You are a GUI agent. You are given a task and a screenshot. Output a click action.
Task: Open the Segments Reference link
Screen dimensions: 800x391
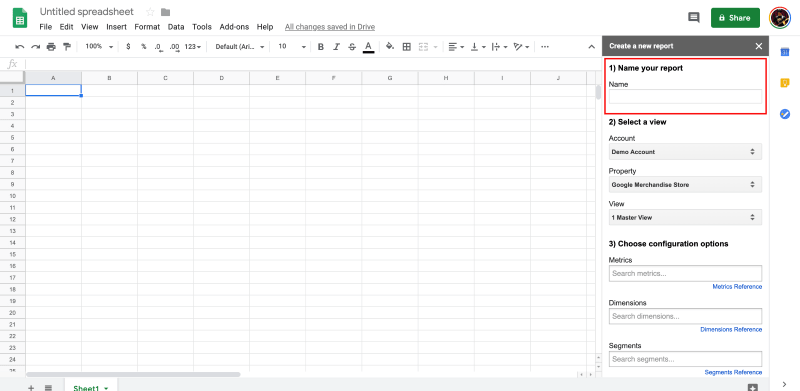pos(733,373)
